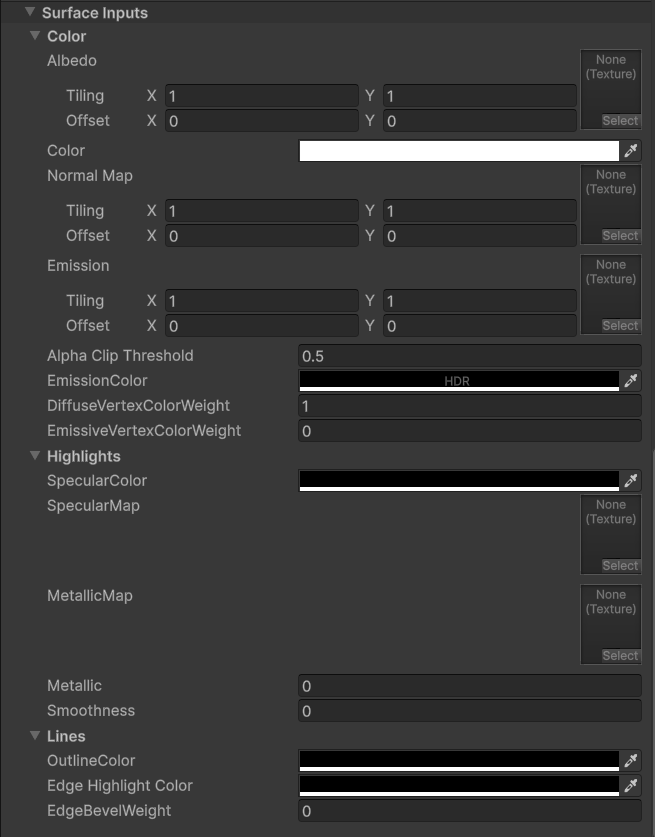Open the white Color swatch picker
The height and width of the screenshot is (837, 655).
coord(459,151)
